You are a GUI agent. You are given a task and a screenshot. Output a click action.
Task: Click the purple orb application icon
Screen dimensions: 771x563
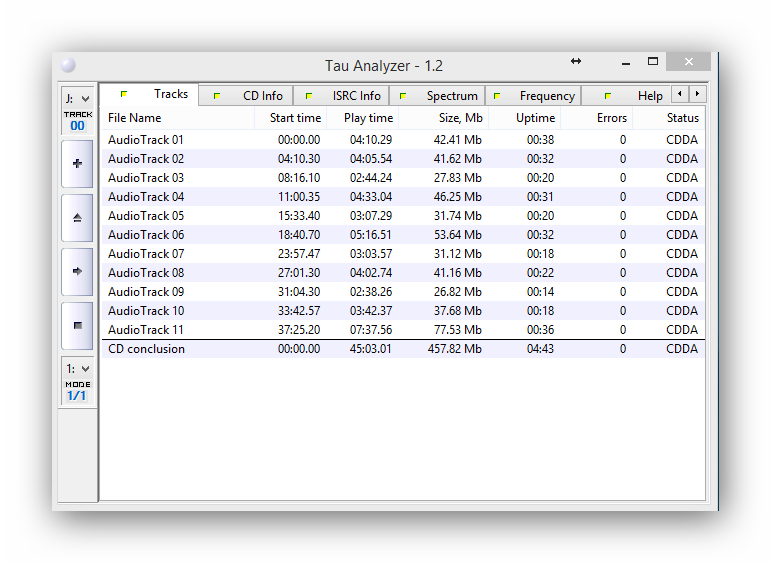(x=68, y=66)
